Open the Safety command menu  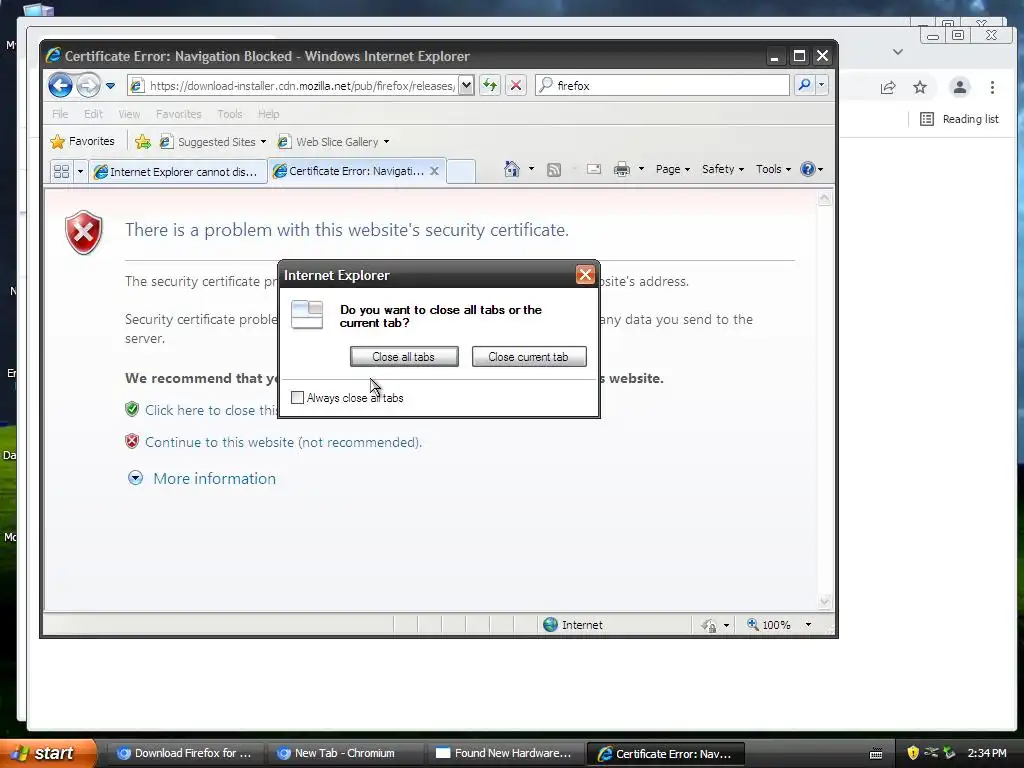tap(723, 169)
